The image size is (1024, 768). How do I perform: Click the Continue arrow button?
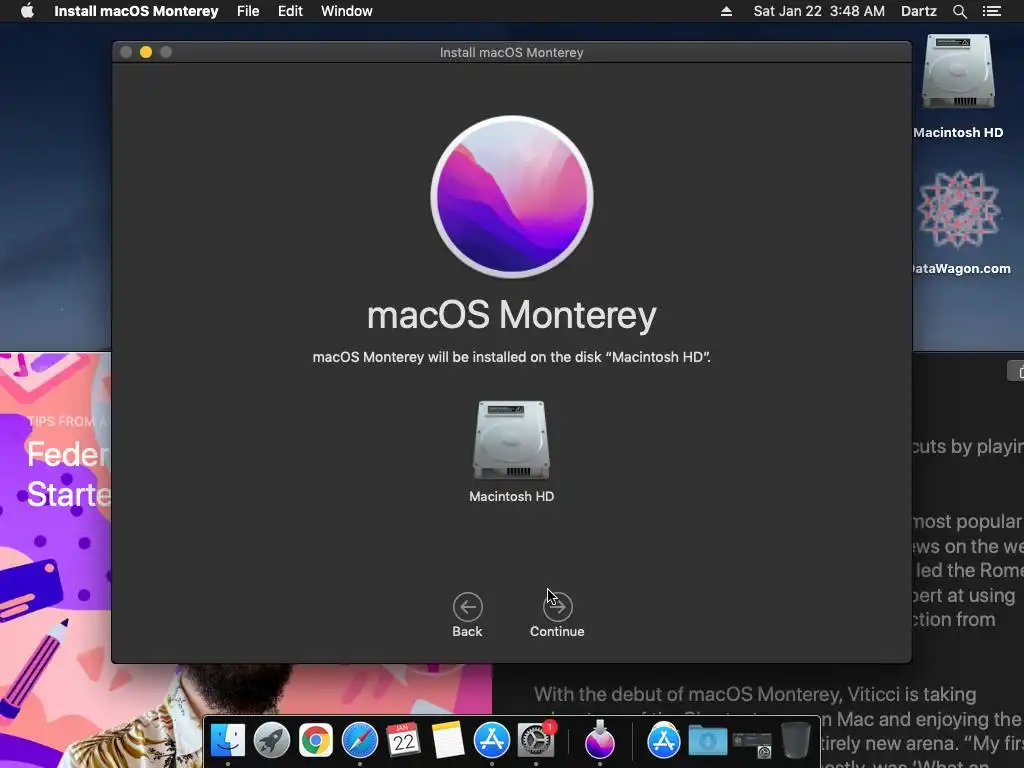click(x=557, y=607)
